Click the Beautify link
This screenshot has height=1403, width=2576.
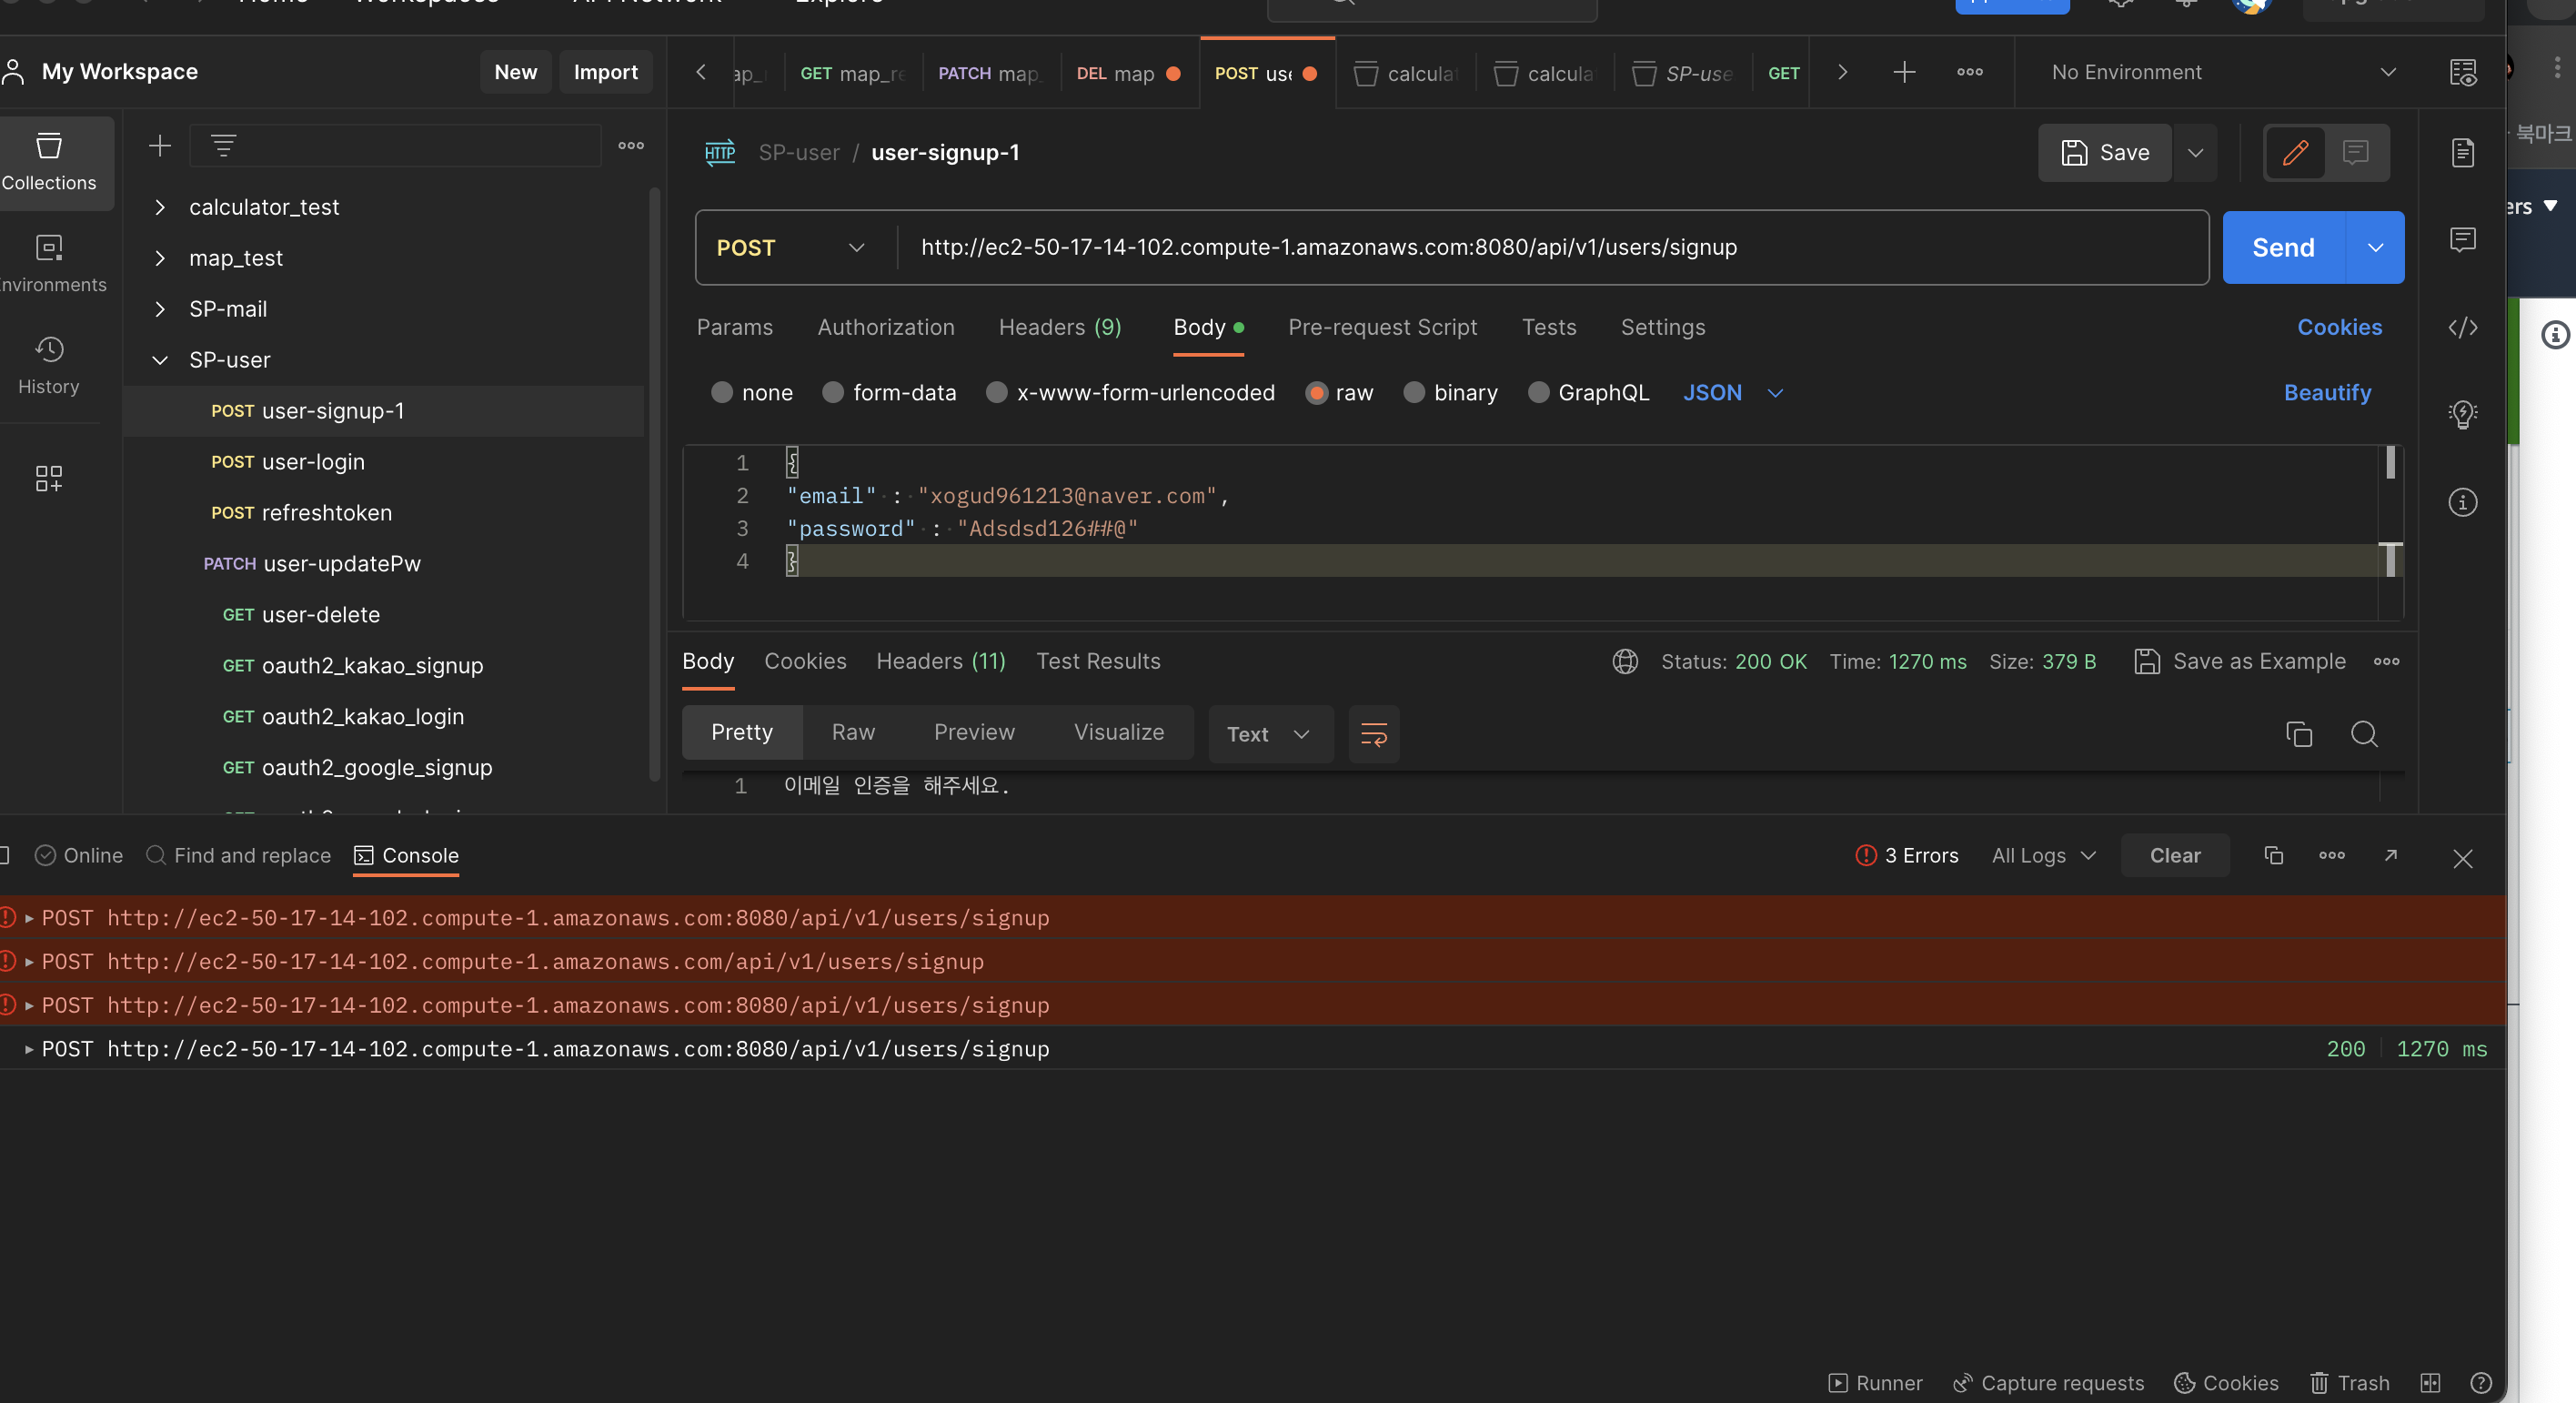(x=2326, y=393)
